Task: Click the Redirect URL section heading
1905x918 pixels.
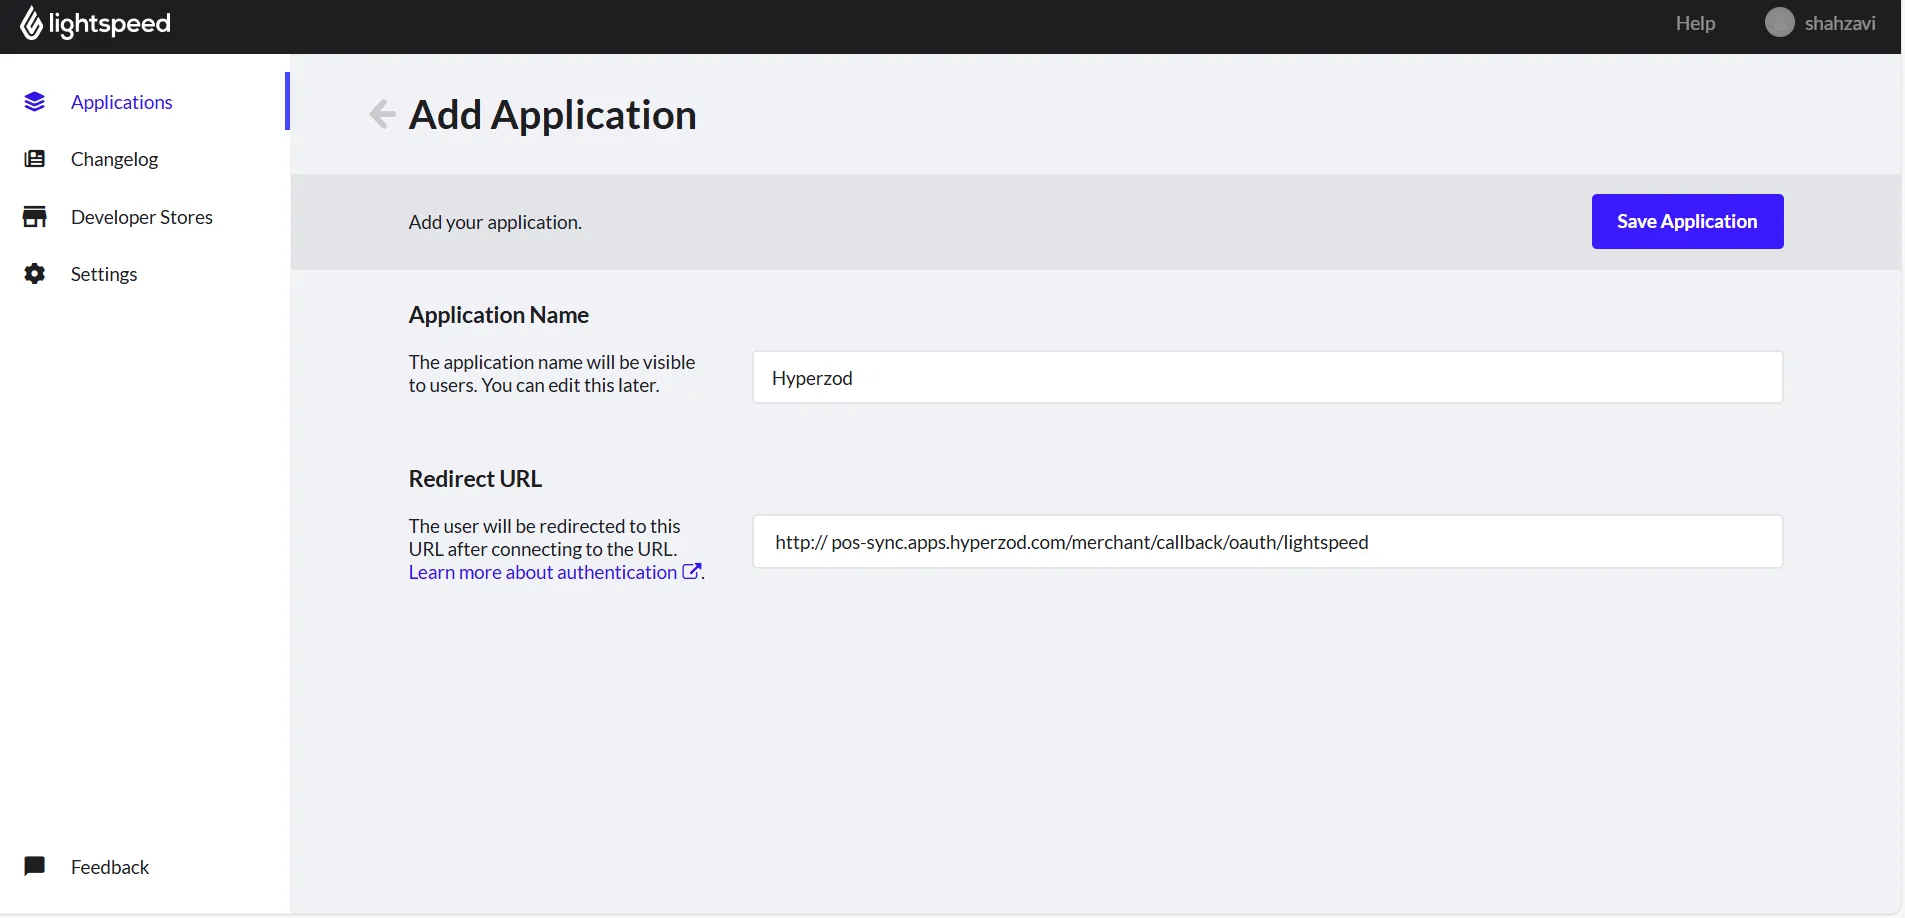Action: pos(475,479)
